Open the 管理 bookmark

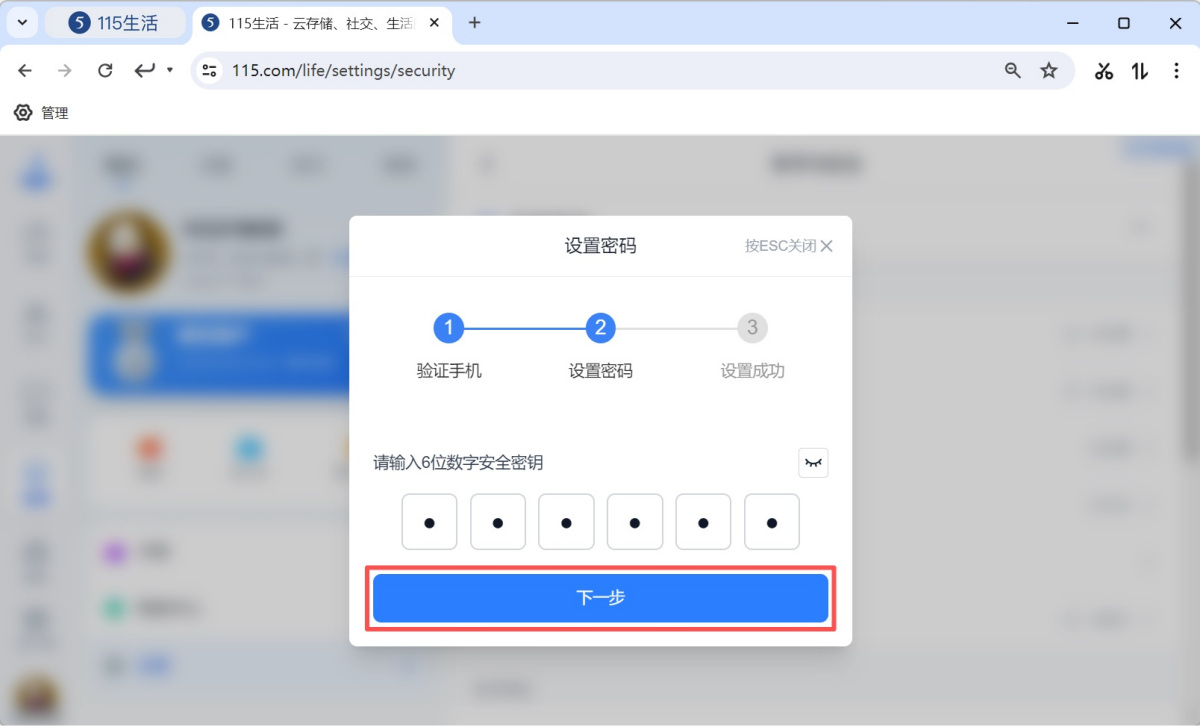42,113
